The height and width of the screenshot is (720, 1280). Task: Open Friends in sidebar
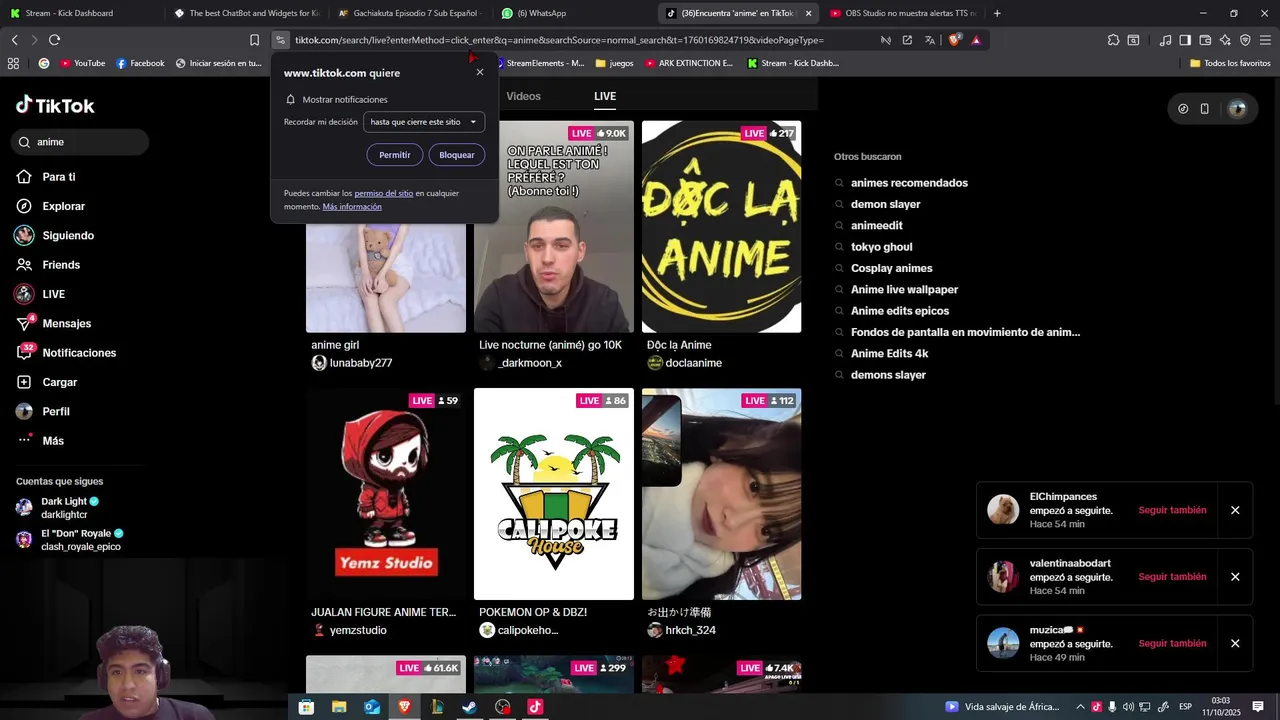coord(48,265)
